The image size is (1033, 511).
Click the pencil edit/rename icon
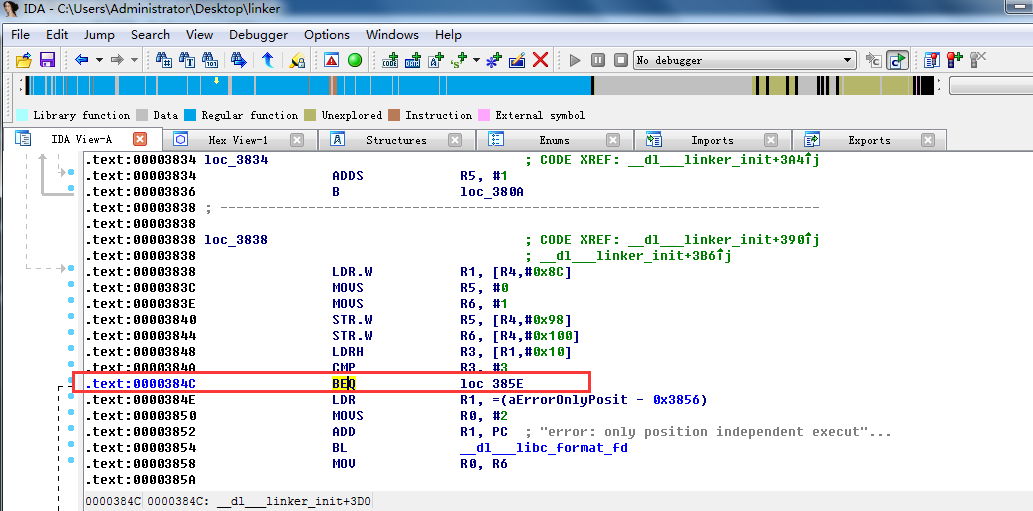click(x=517, y=61)
